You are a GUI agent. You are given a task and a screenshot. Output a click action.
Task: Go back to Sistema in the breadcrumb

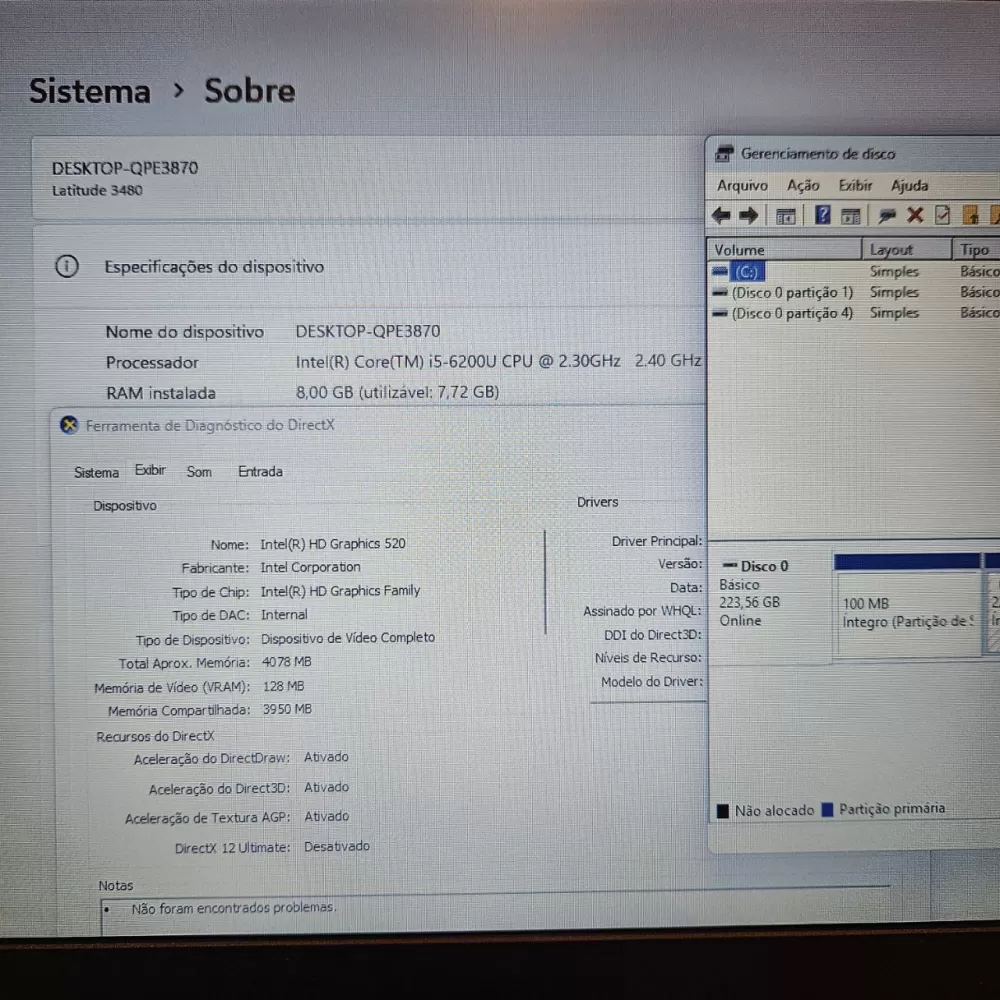[89, 91]
